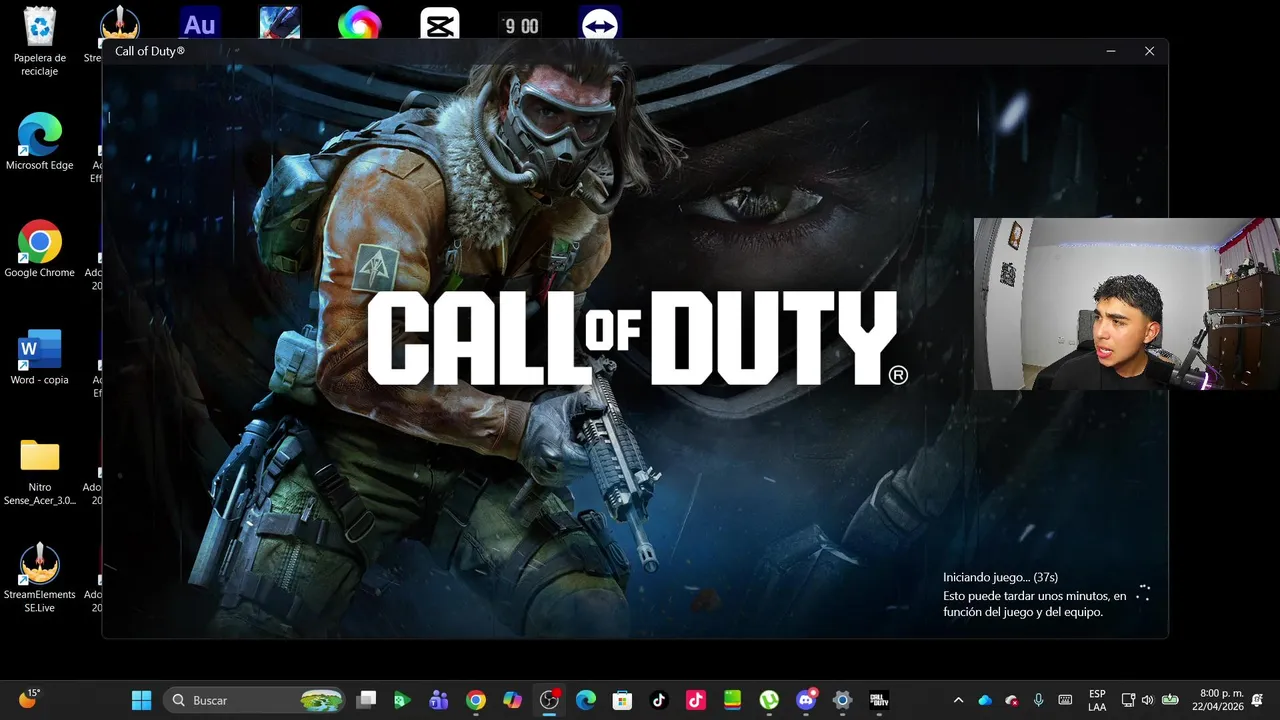1280x720 pixels.
Task: Select the 9 00 flip clock desktop icon
Action: tap(520, 25)
